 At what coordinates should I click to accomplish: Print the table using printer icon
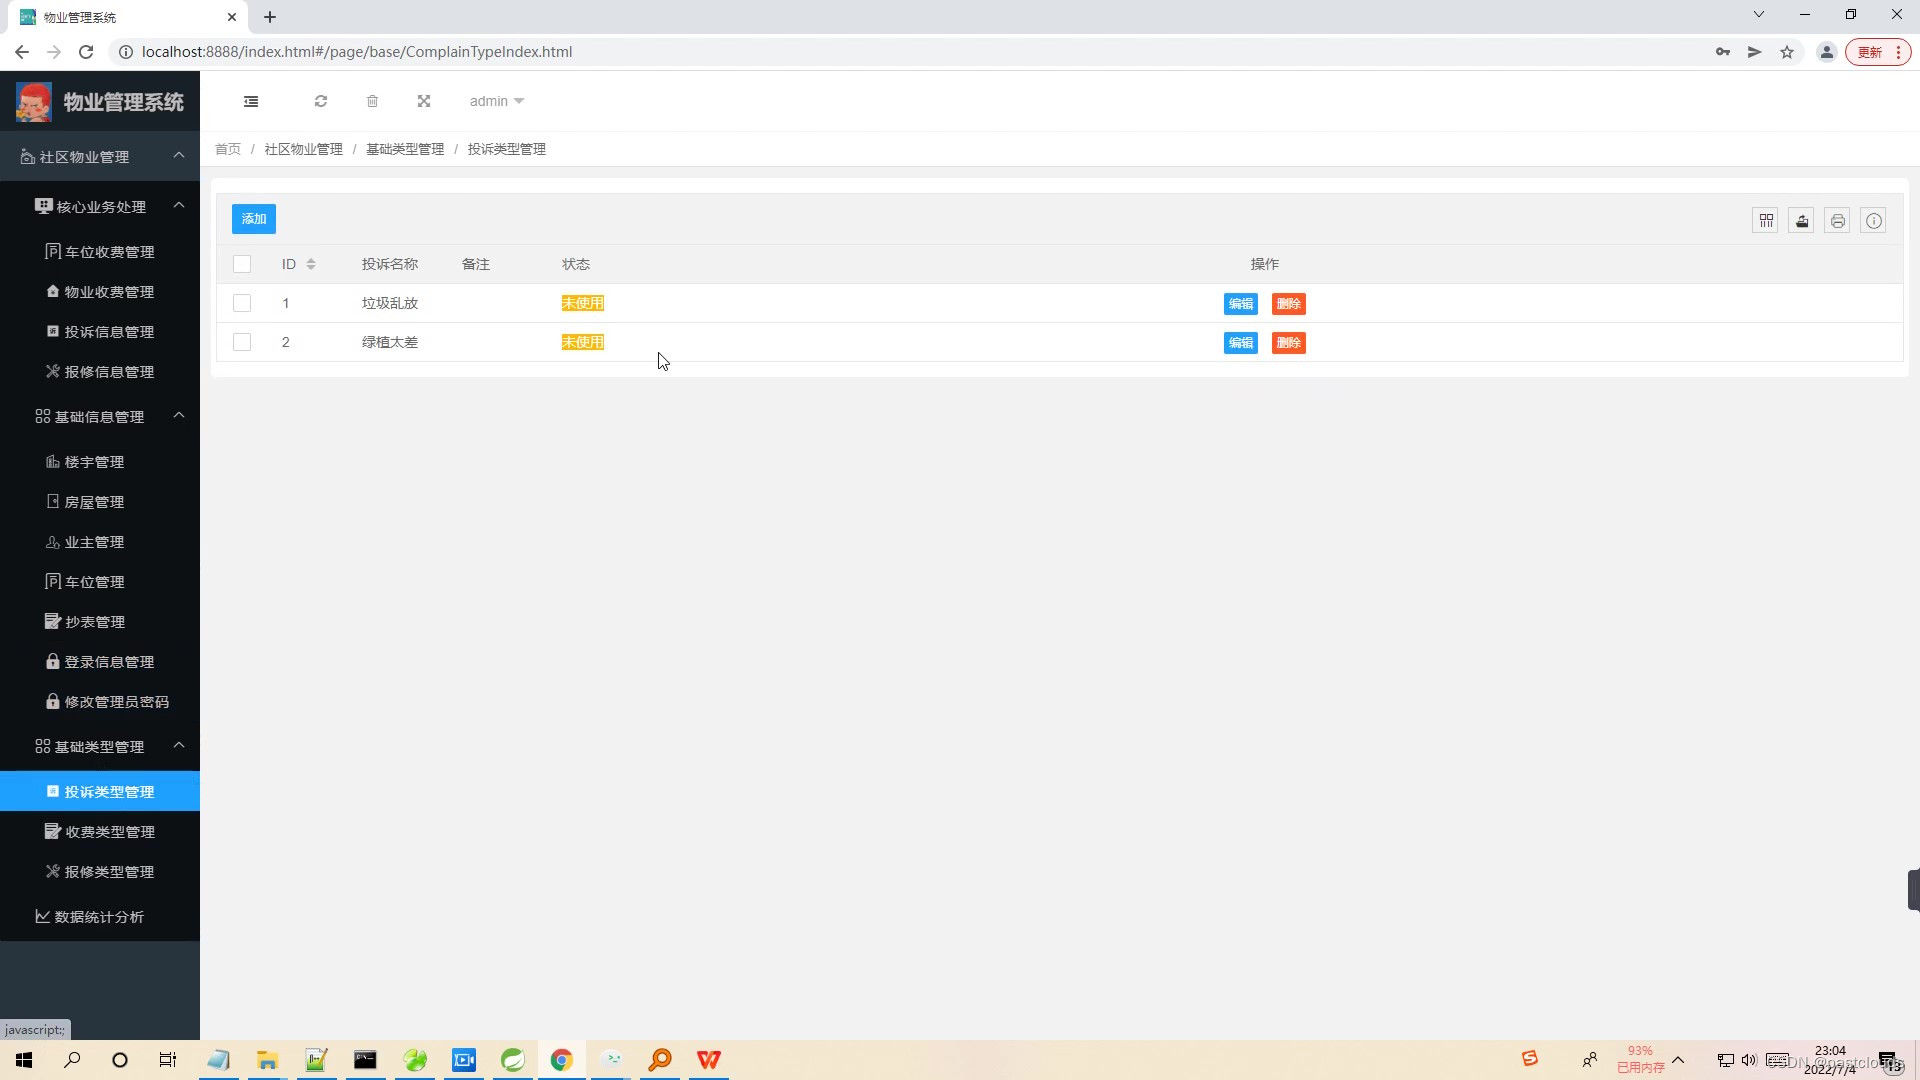coord(1837,220)
